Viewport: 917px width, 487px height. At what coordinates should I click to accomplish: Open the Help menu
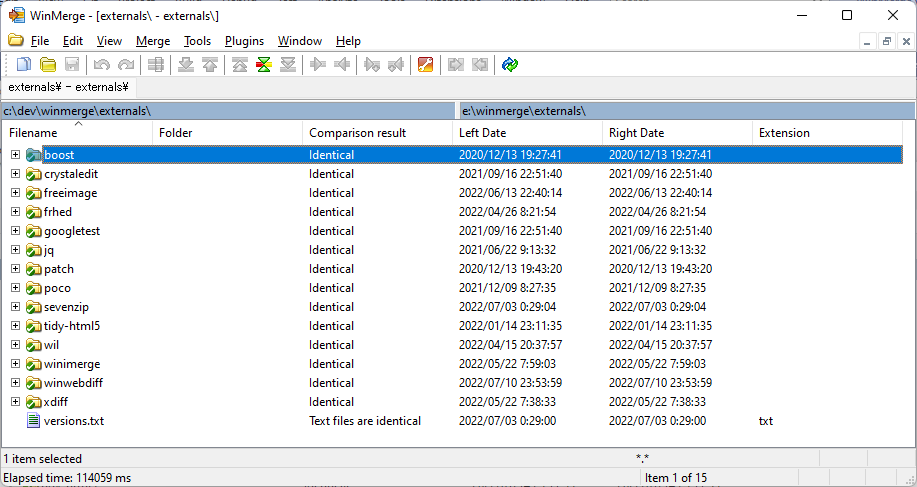(349, 41)
